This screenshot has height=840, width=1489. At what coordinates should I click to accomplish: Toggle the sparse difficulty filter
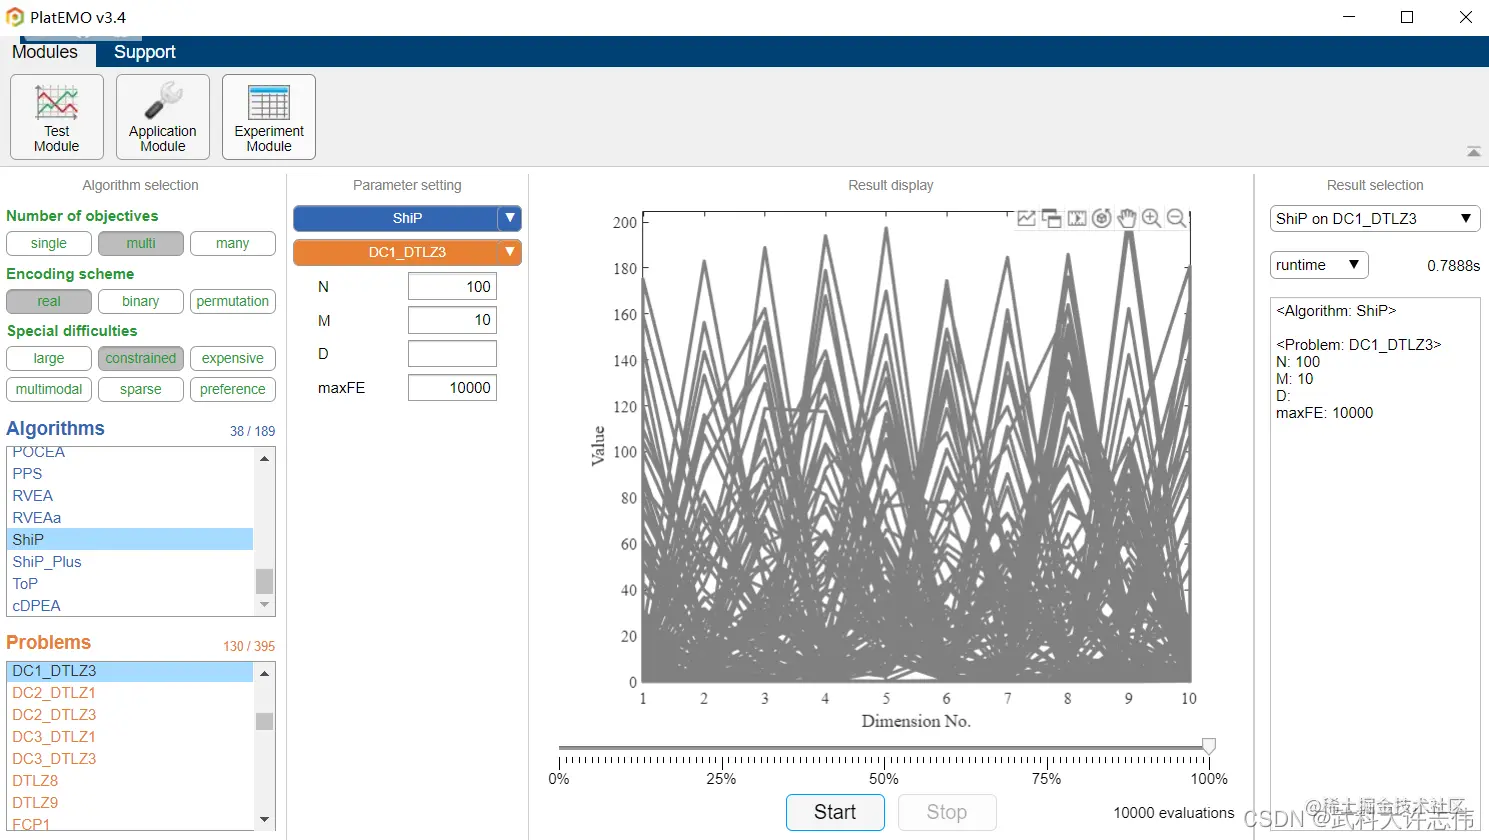pyautogui.click(x=141, y=389)
